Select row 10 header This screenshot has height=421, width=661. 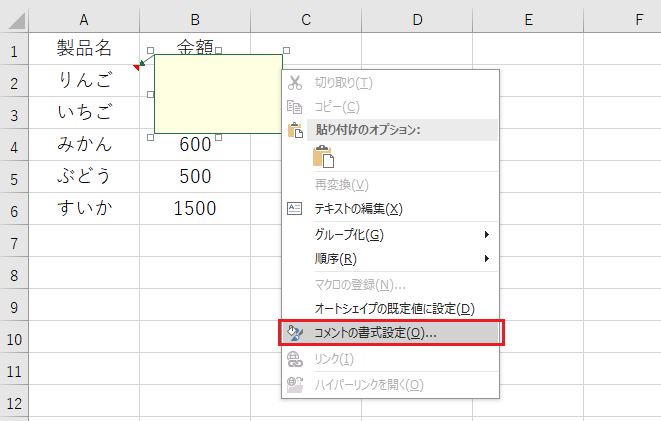click(x=14, y=337)
